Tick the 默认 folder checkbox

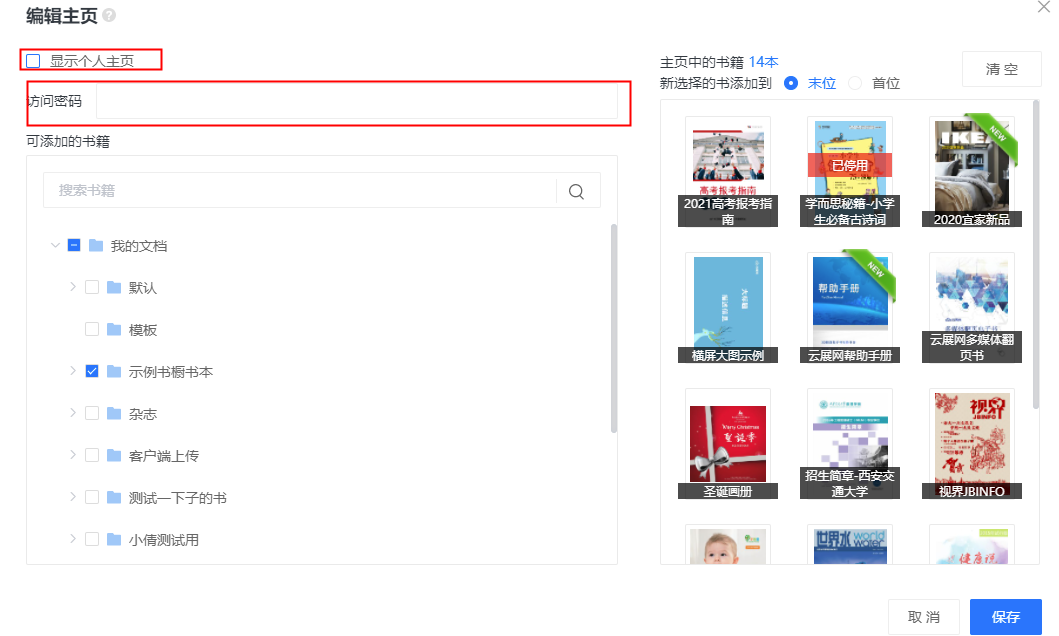pos(92,287)
